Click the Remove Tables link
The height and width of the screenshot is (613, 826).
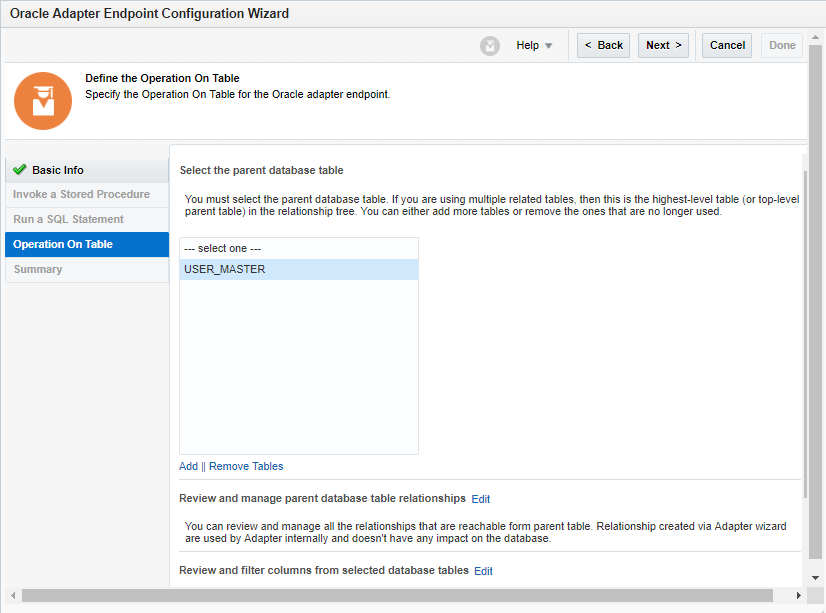245,466
